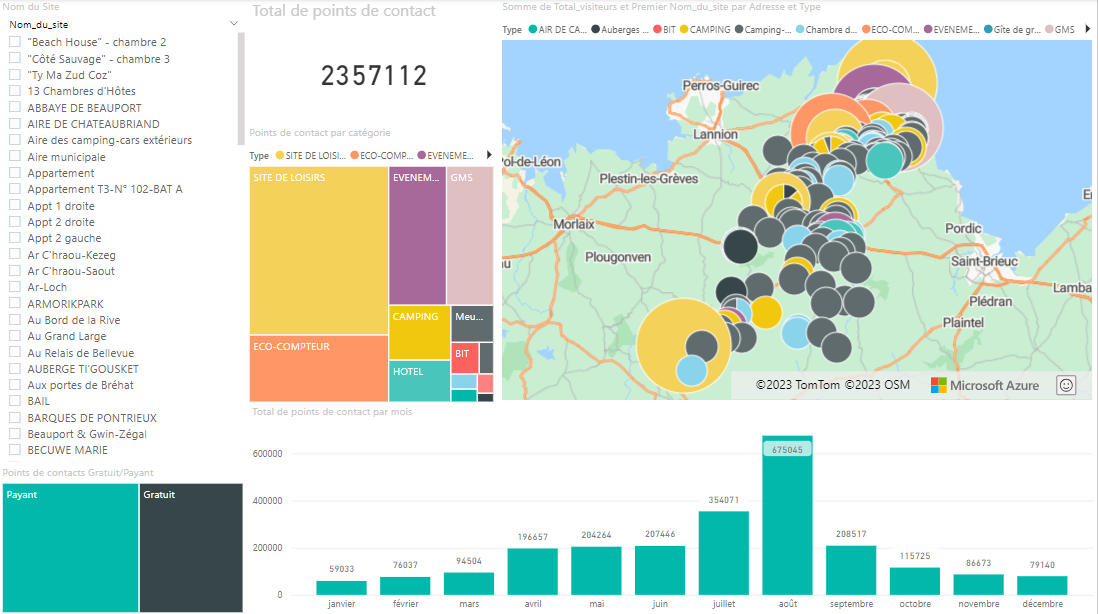Tick the ARMORIKPARK site checkbox
Viewport: 1098px width, 614px height.
(x=15, y=304)
